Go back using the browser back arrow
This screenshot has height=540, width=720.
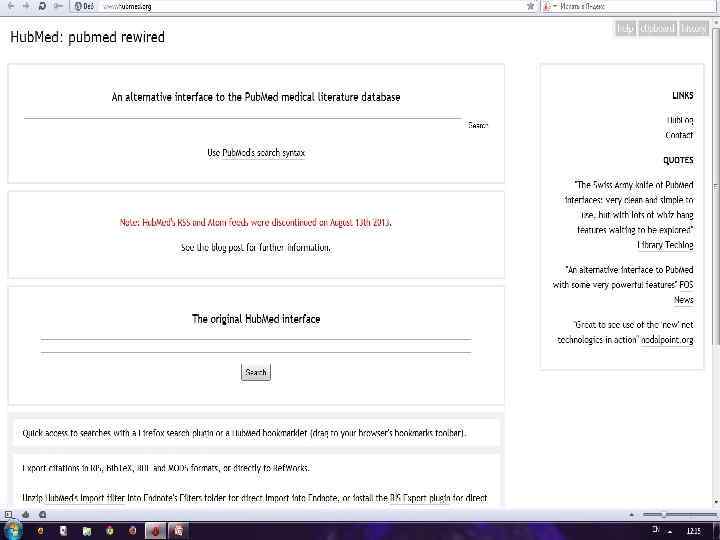click(11, 6)
